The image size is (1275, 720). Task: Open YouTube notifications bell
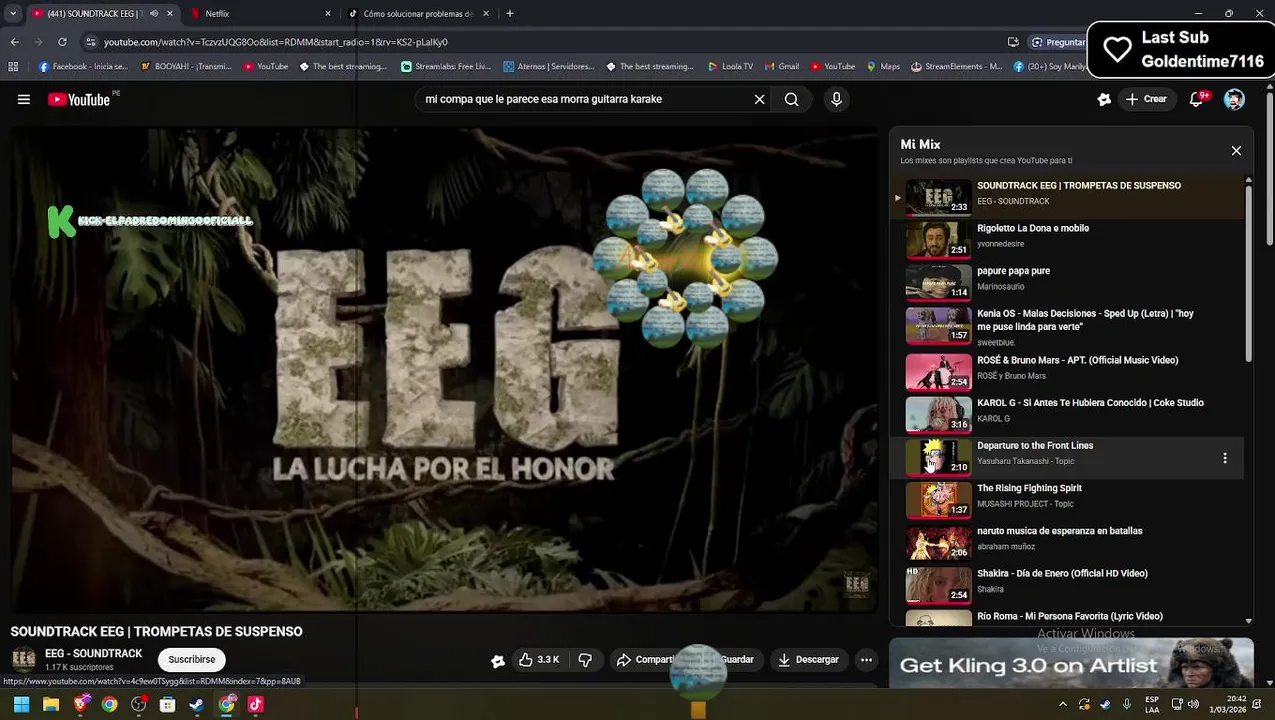(x=1196, y=99)
